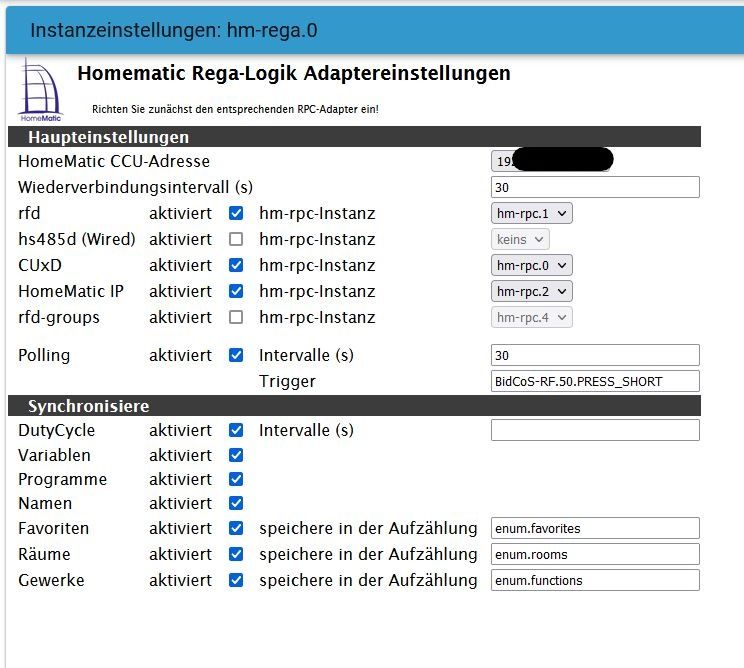Viewport: 744px width, 668px height.
Task: Toggle the Namen checkbox
Action: pyautogui.click(x=236, y=503)
